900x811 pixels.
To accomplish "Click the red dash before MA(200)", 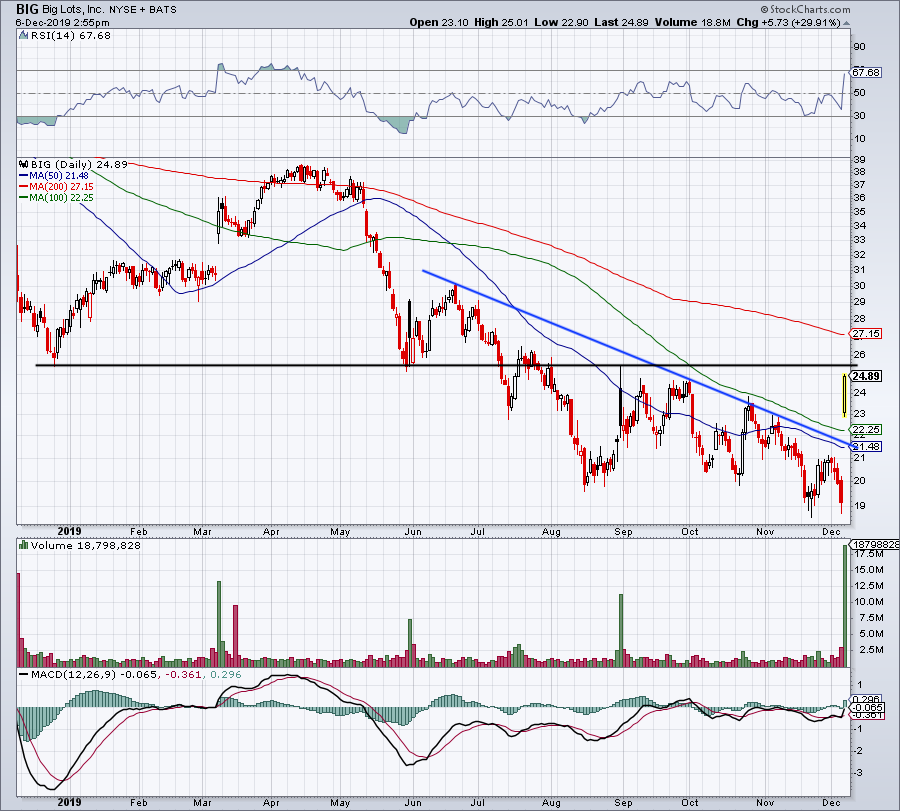I will 24,187.
